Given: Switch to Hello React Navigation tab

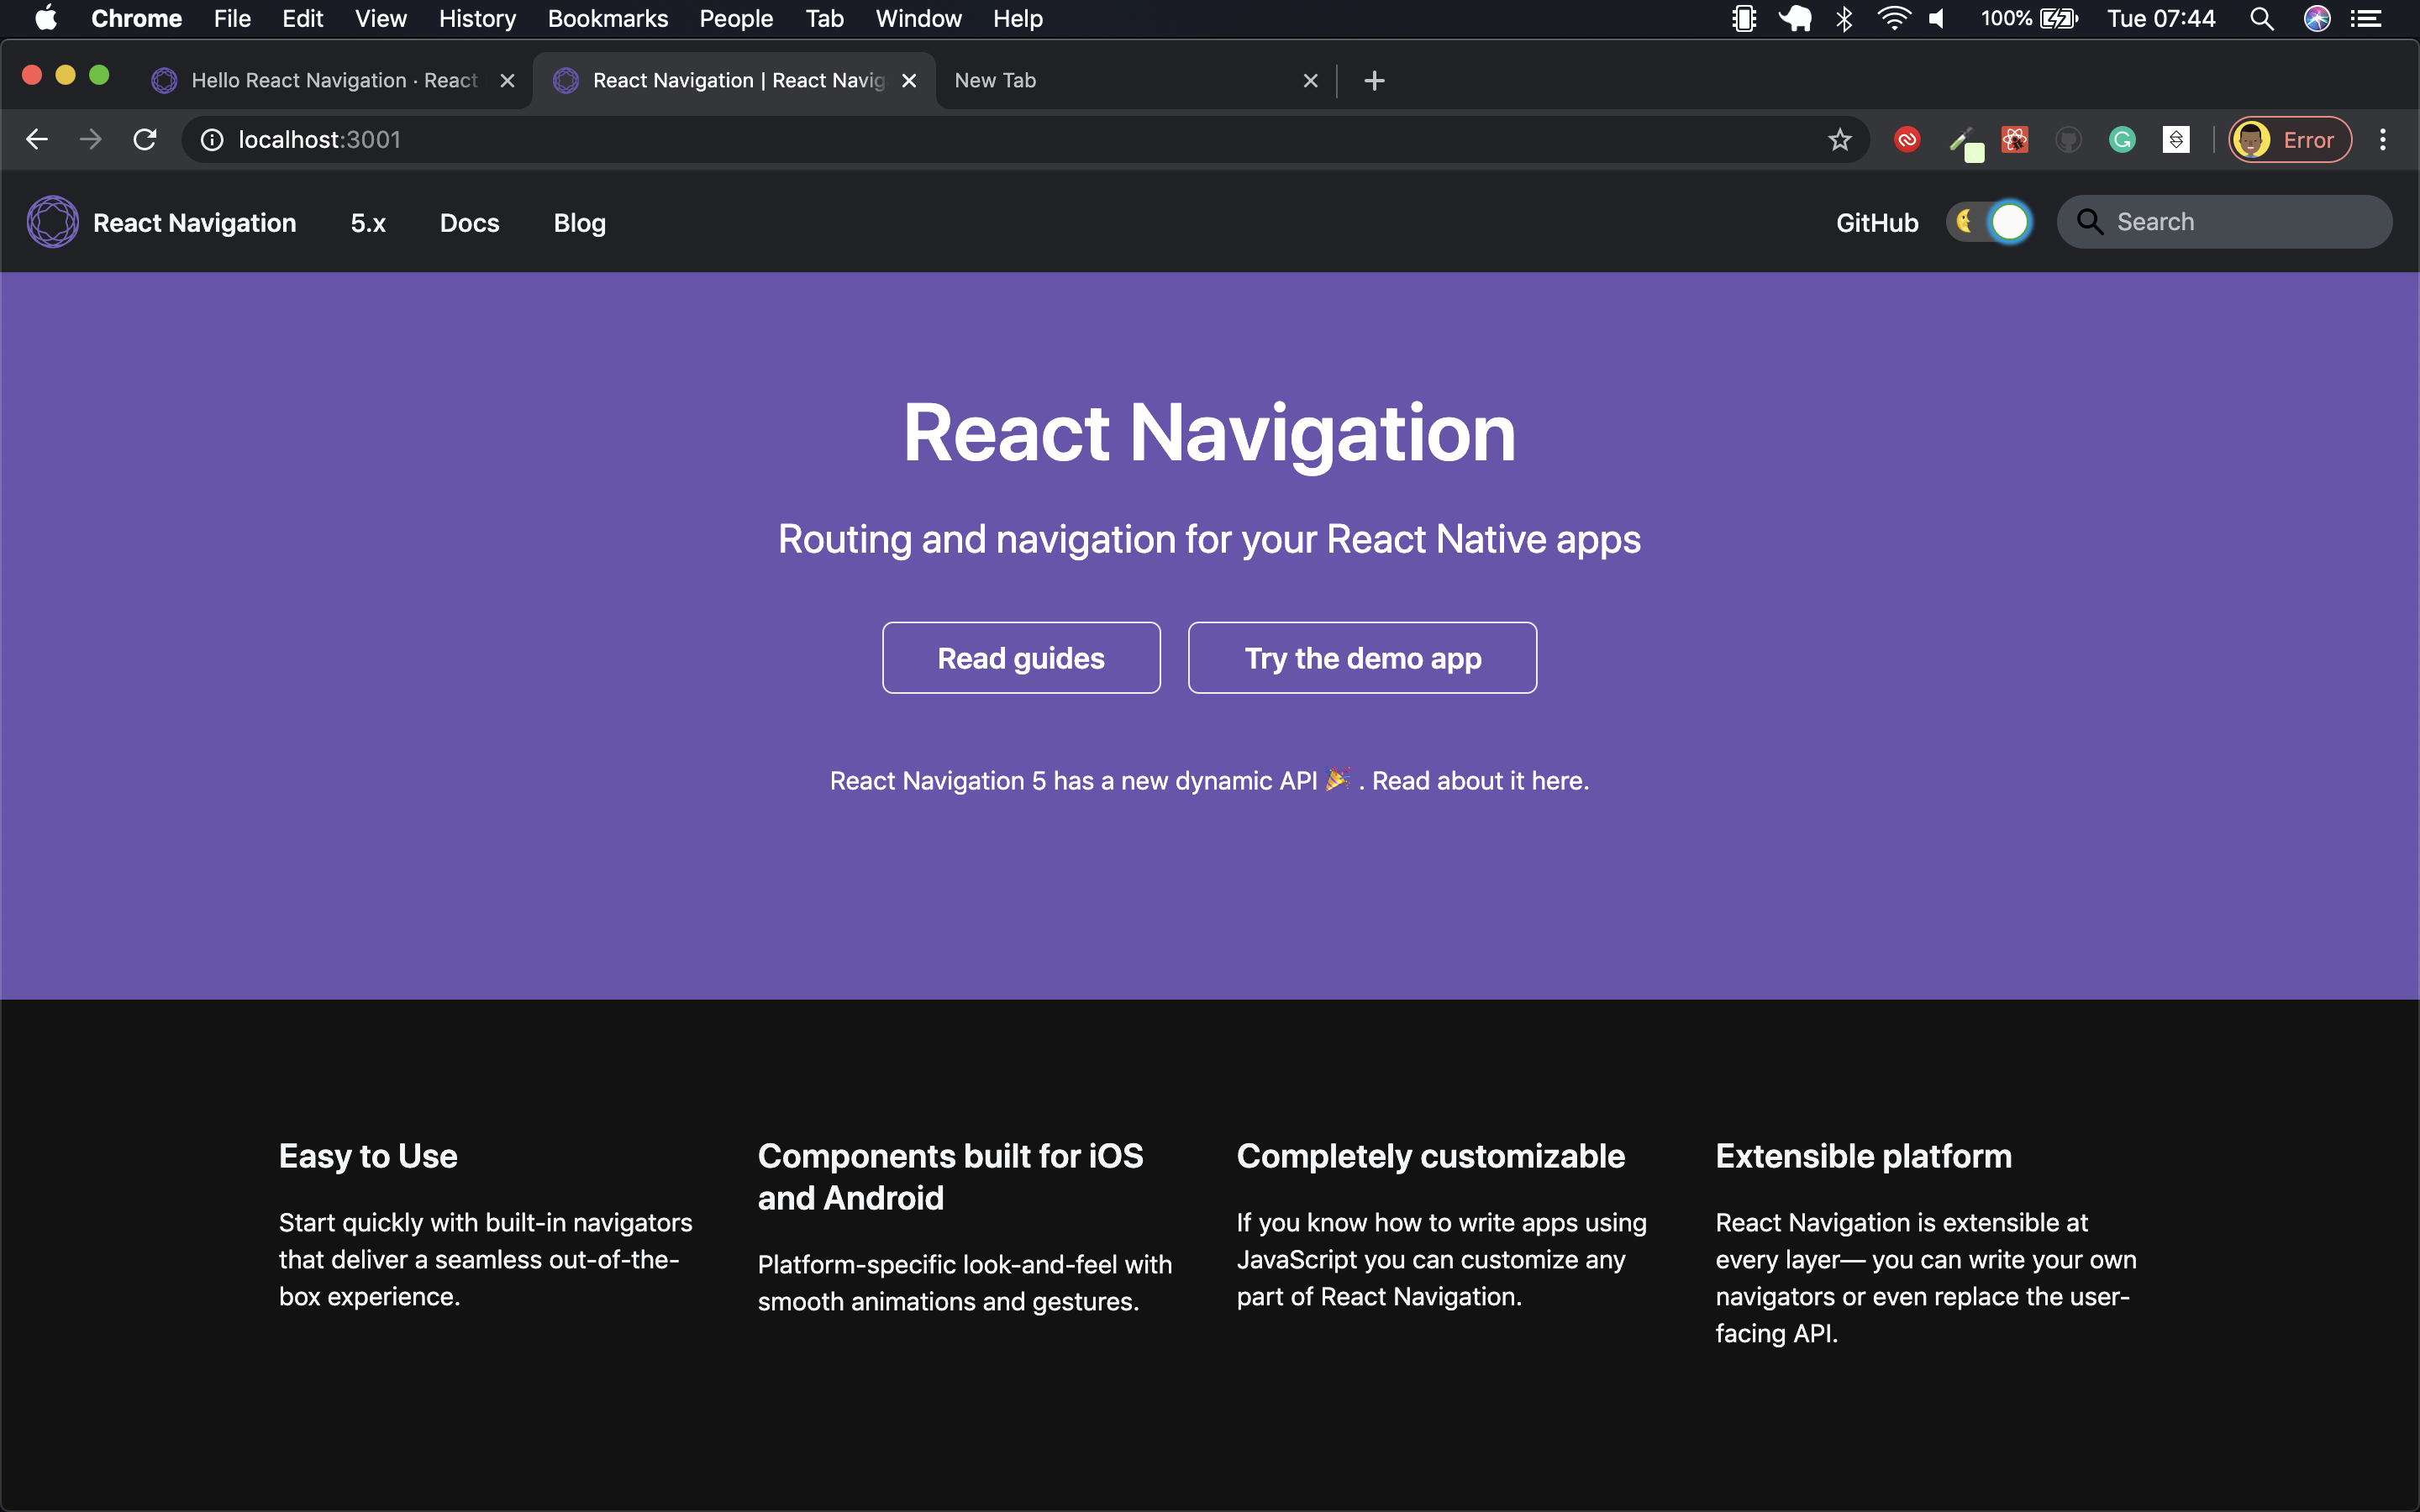Looking at the screenshot, I should pos(334,81).
